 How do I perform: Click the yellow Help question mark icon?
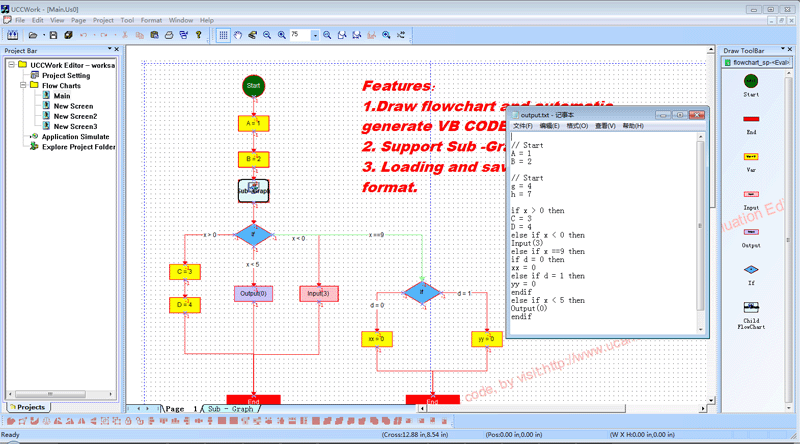click(x=198, y=35)
